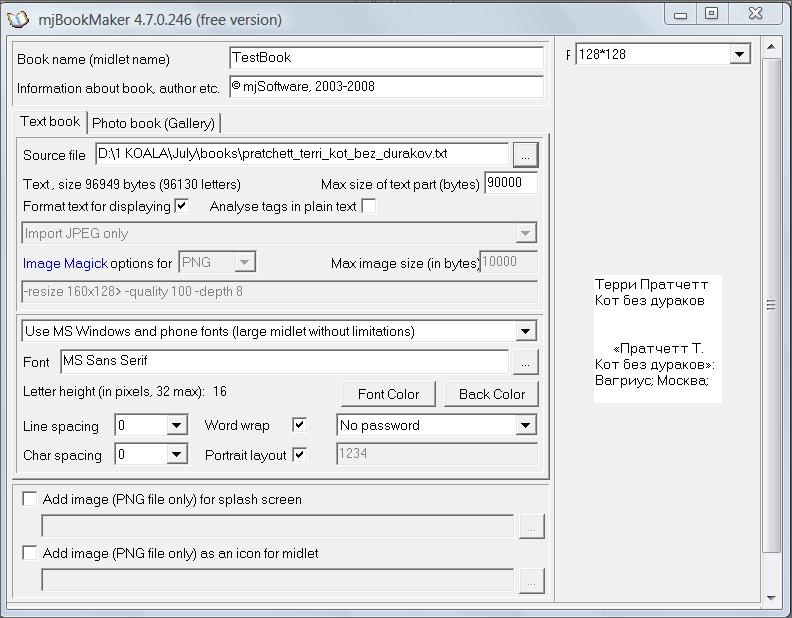This screenshot has width=792, height=618.
Task: Browse for source file with ellipsis button
Action: (x=525, y=154)
